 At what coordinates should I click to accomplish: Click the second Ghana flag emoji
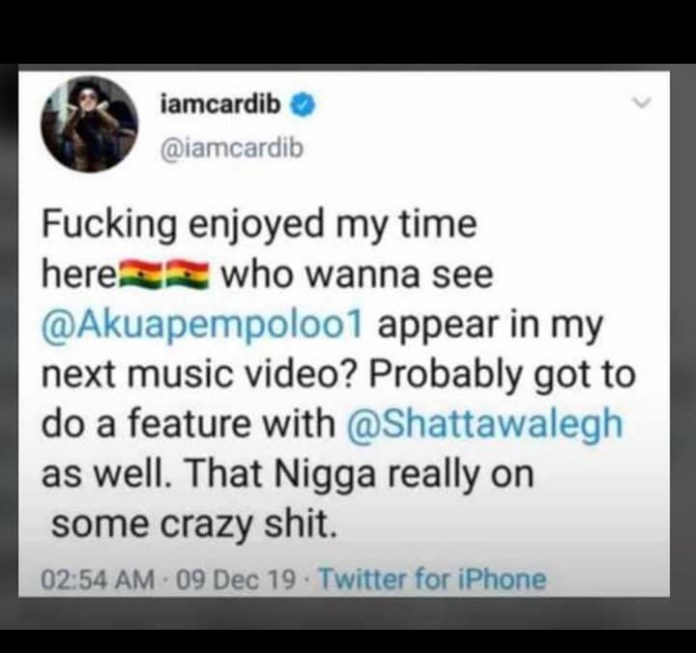(x=188, y=274)
